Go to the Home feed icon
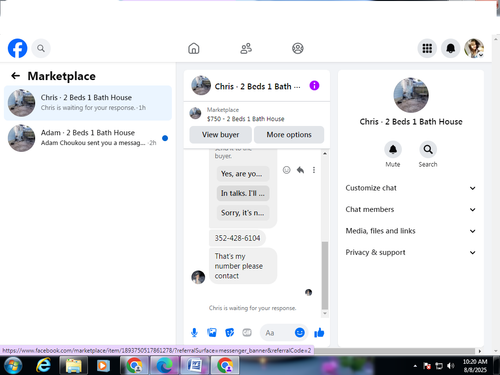Screen dimensions: 500x375 pos(194,48)
